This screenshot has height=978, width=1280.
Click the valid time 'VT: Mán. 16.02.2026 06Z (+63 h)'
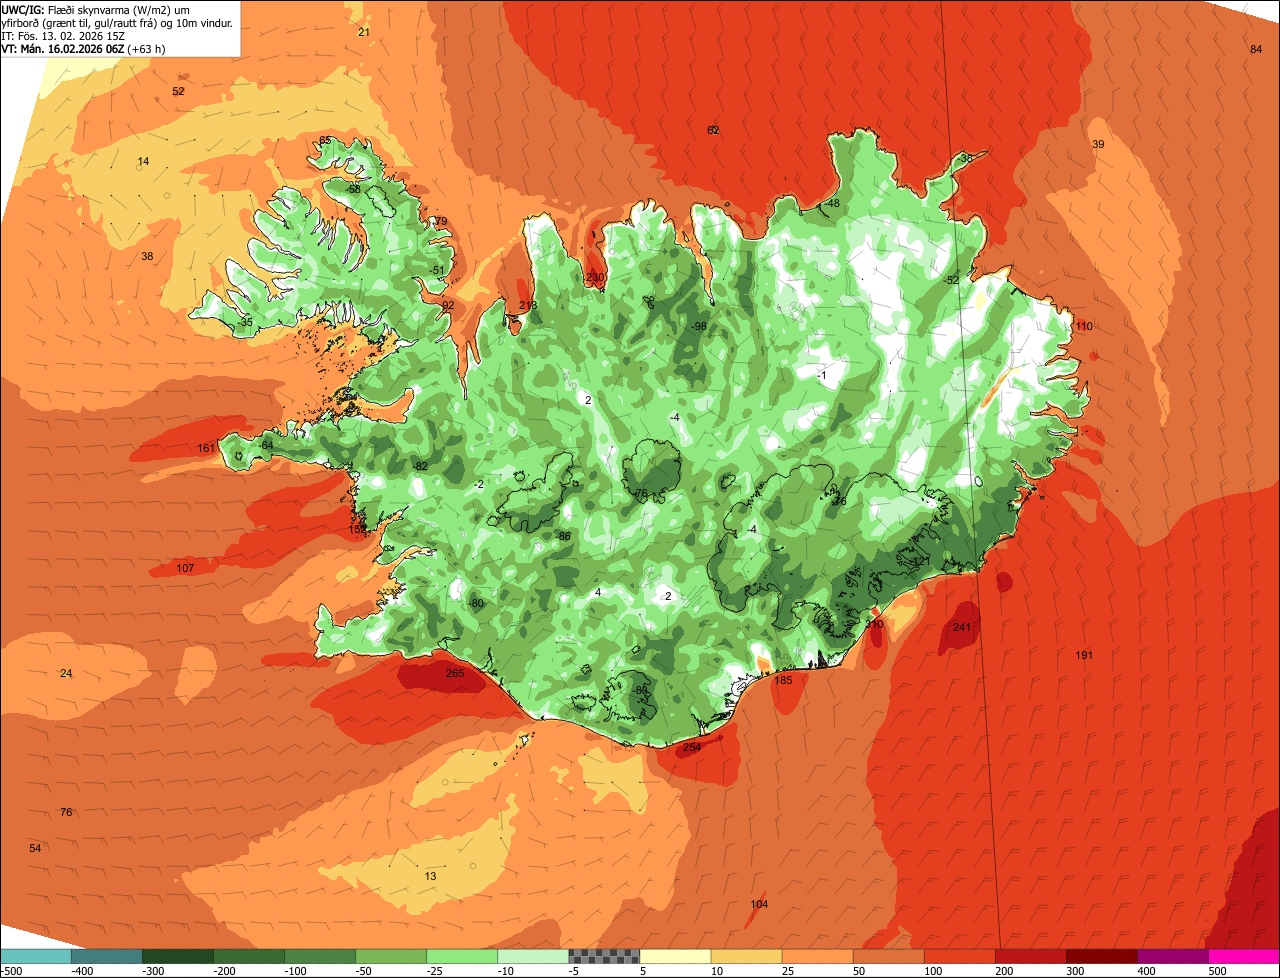pyautogui.click(x=84, y=48)
